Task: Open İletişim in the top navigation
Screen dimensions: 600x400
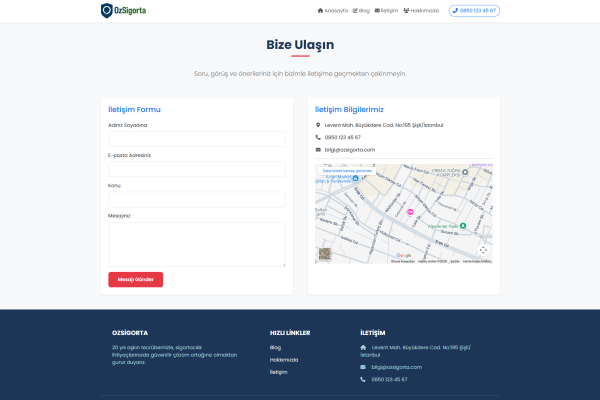Action: (x=387, y=10)
